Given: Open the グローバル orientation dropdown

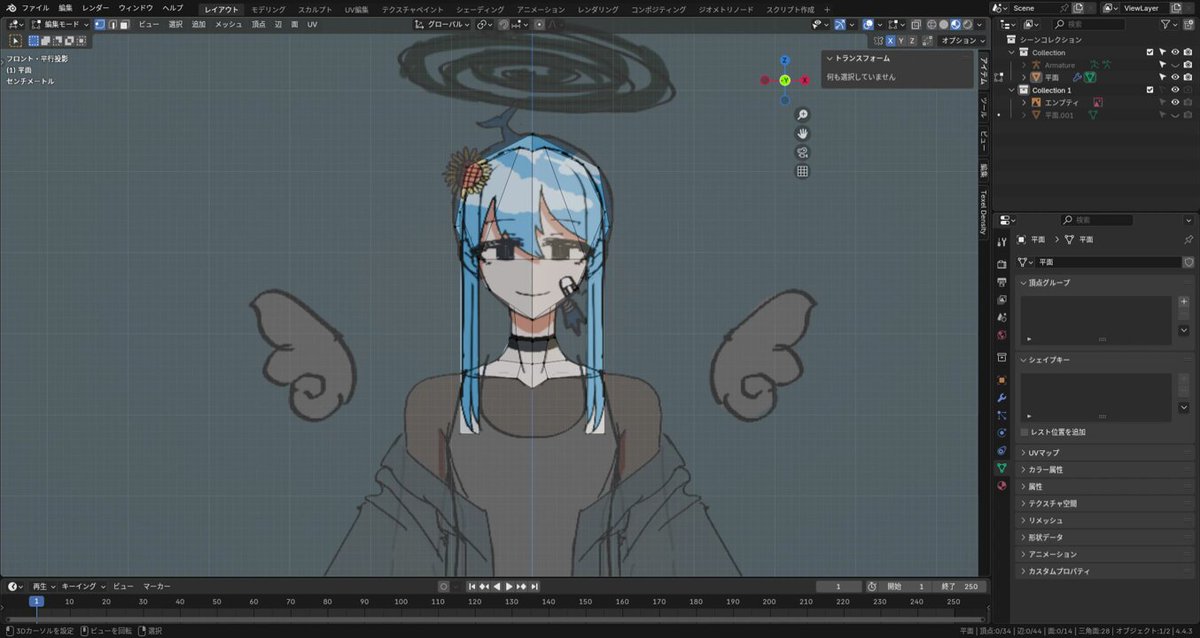Looking at the screenshot, I should [x=443, y=24].
